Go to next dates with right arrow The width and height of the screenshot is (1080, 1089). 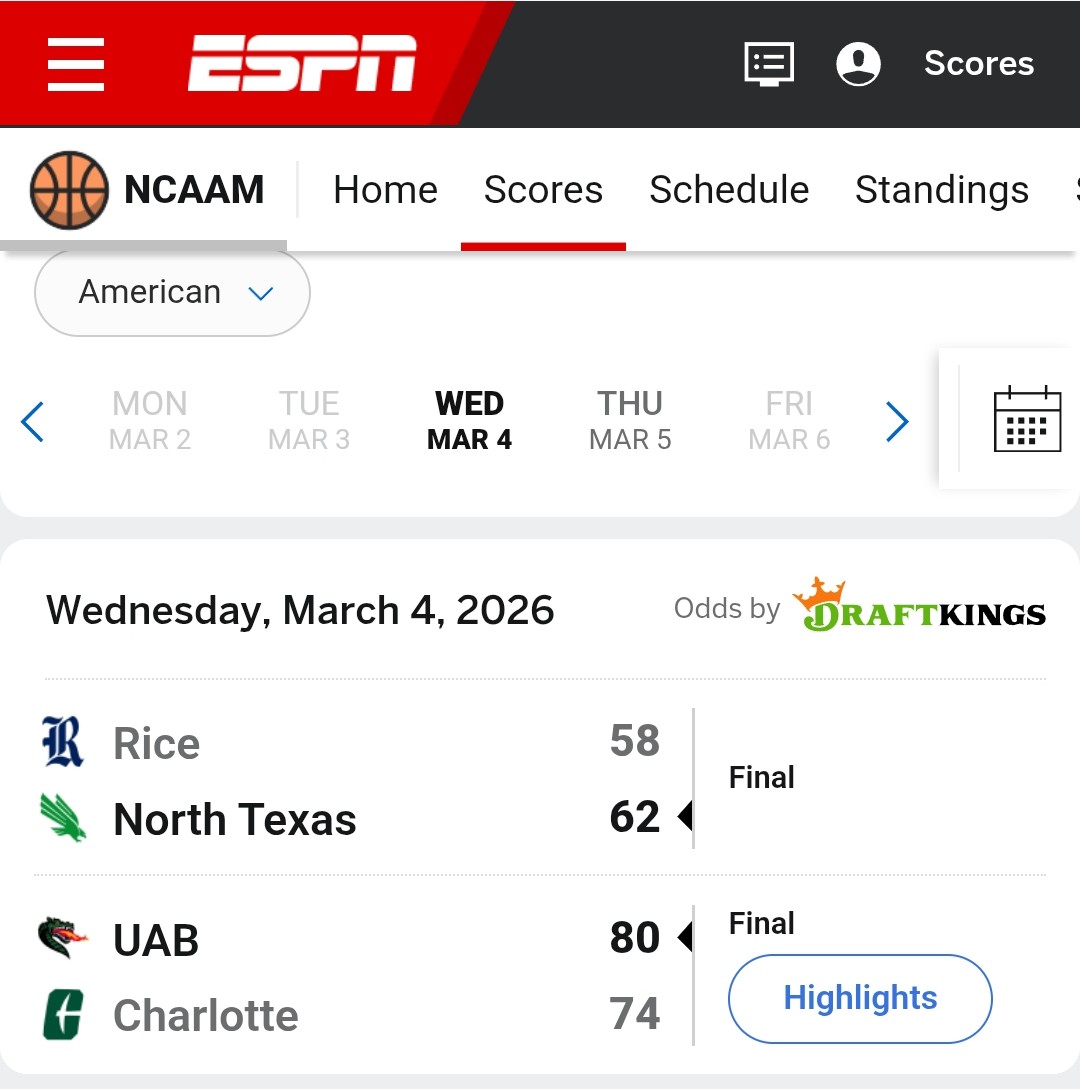[897, 421]
